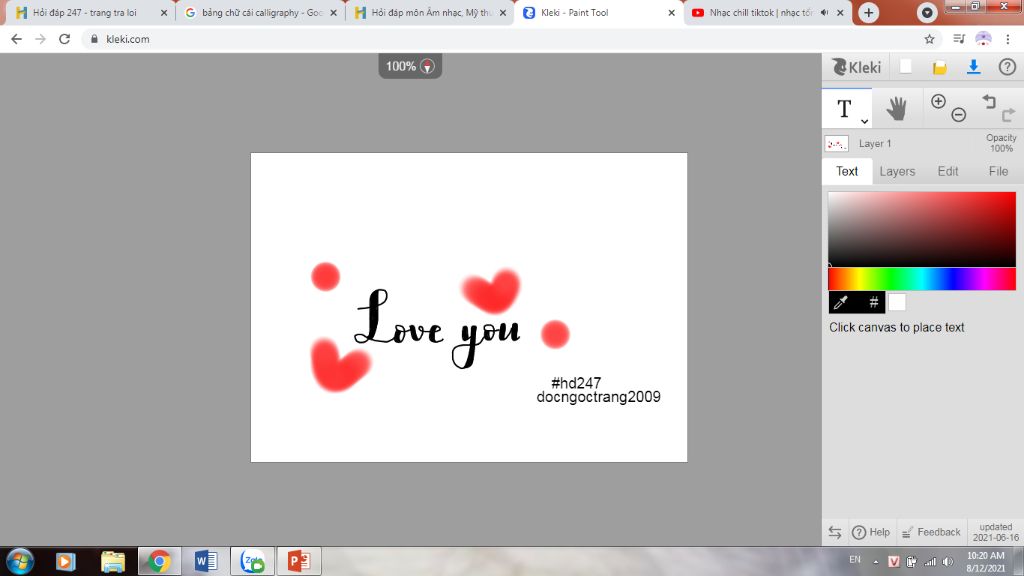The width and height of the screenshot is (1024, 576).
Task: Click the white canvas to place text
Action: click(x=468, y=308)
